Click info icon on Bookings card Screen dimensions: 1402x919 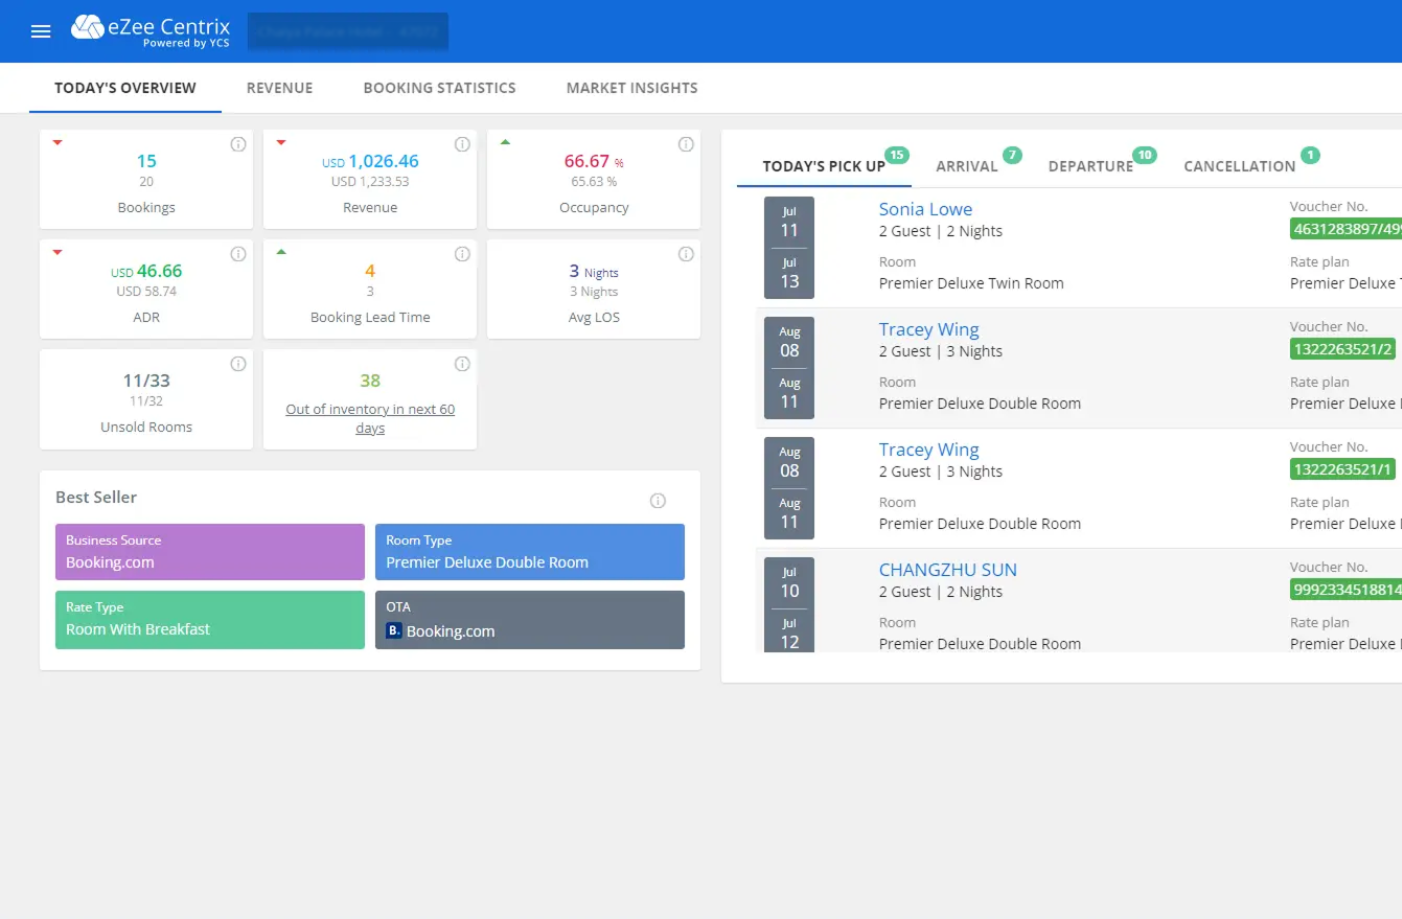(x=238, y=145)
